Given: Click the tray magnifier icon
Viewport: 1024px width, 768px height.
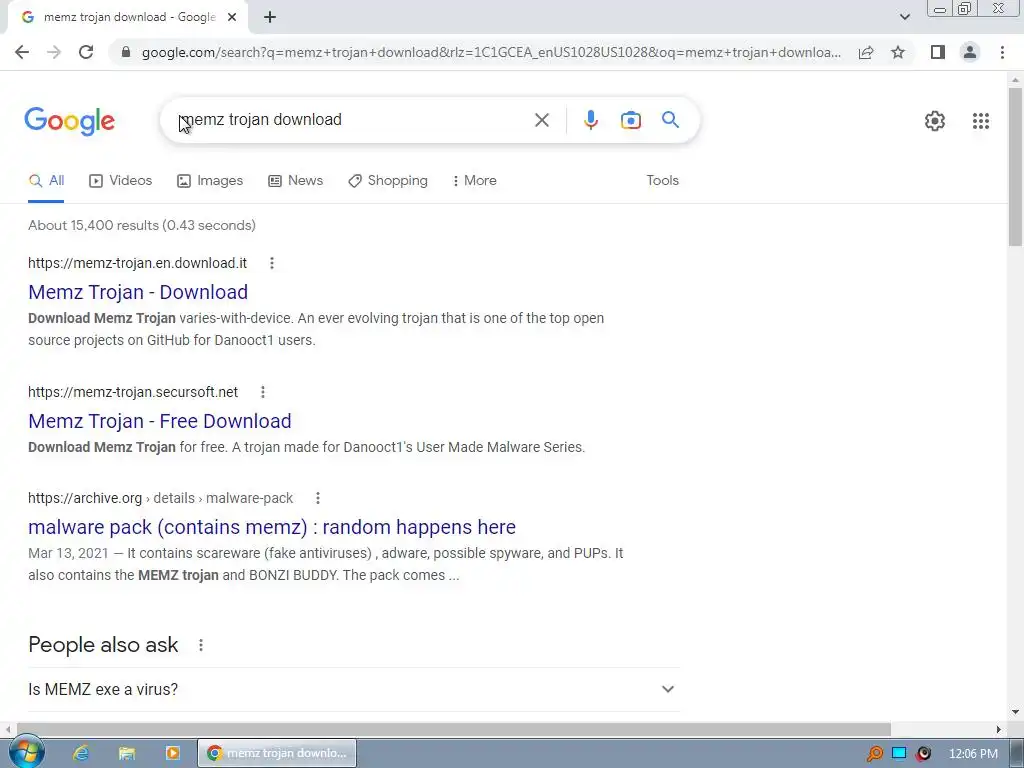Looking at the screenshot, I should 874,754.
